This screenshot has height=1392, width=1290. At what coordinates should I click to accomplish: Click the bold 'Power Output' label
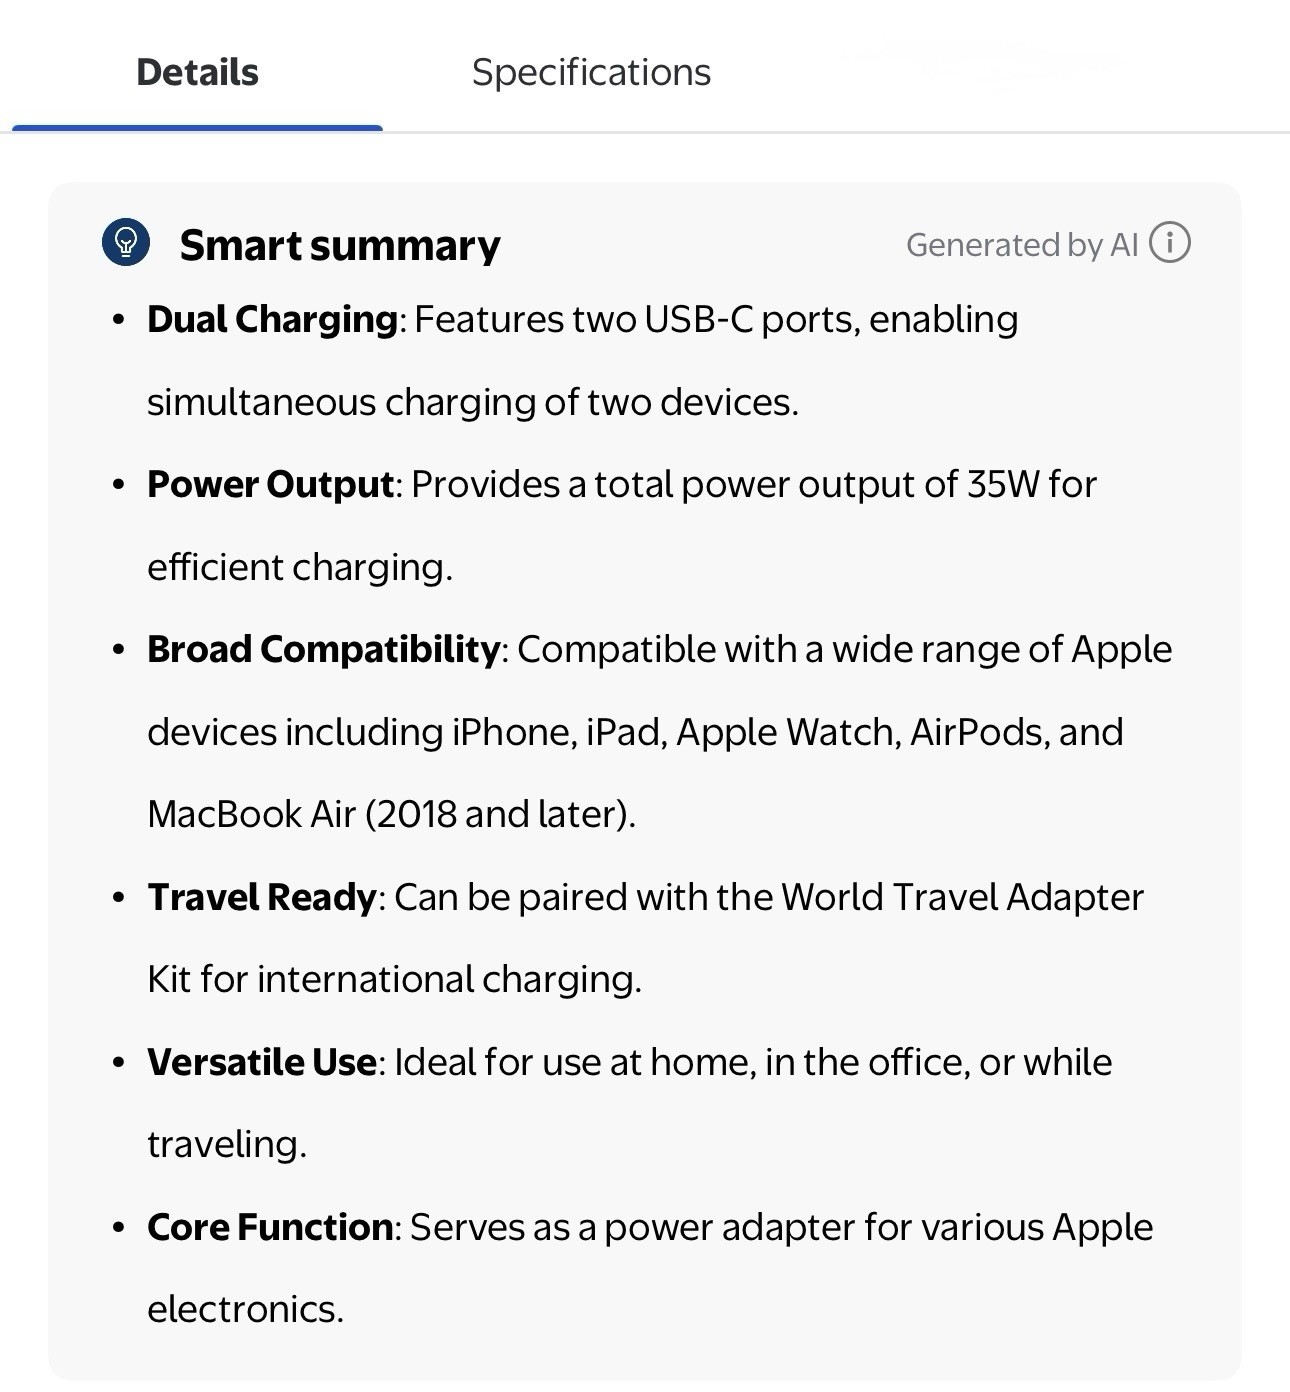click(x=270, y=485)
